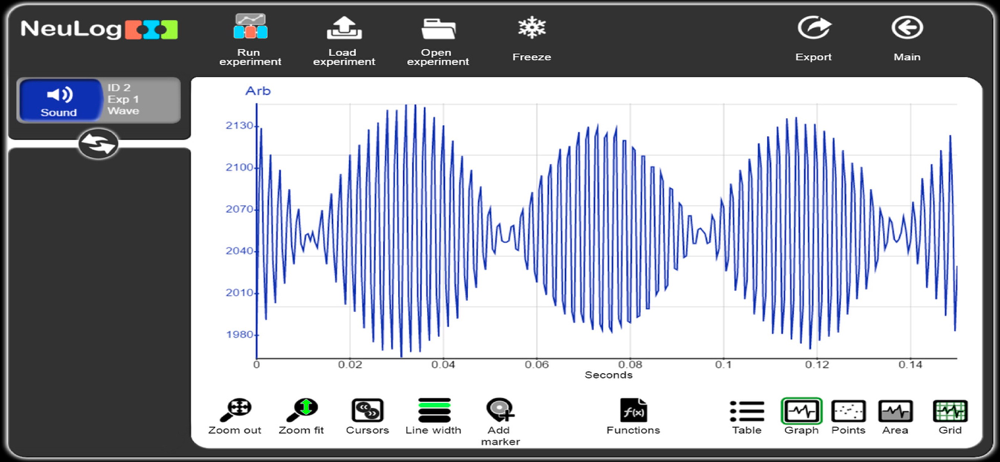Export data using the Export icon
The width and height of the screenshot is (1000, 462).
click(814, 28)
